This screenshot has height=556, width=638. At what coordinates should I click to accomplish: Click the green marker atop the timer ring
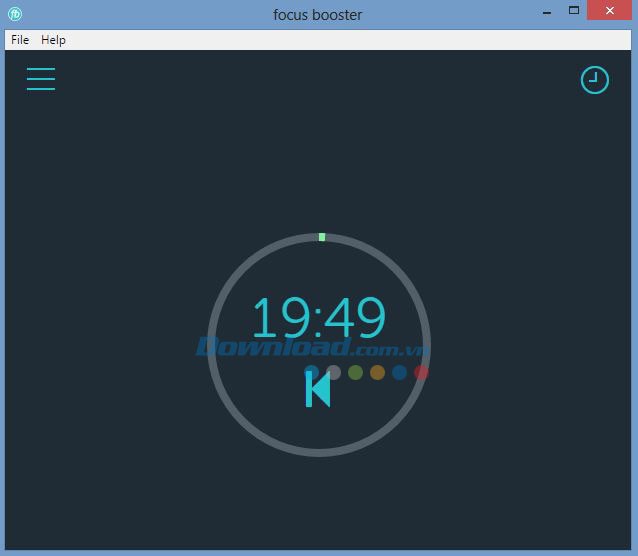pyautogui.click(x=321, y=237)
